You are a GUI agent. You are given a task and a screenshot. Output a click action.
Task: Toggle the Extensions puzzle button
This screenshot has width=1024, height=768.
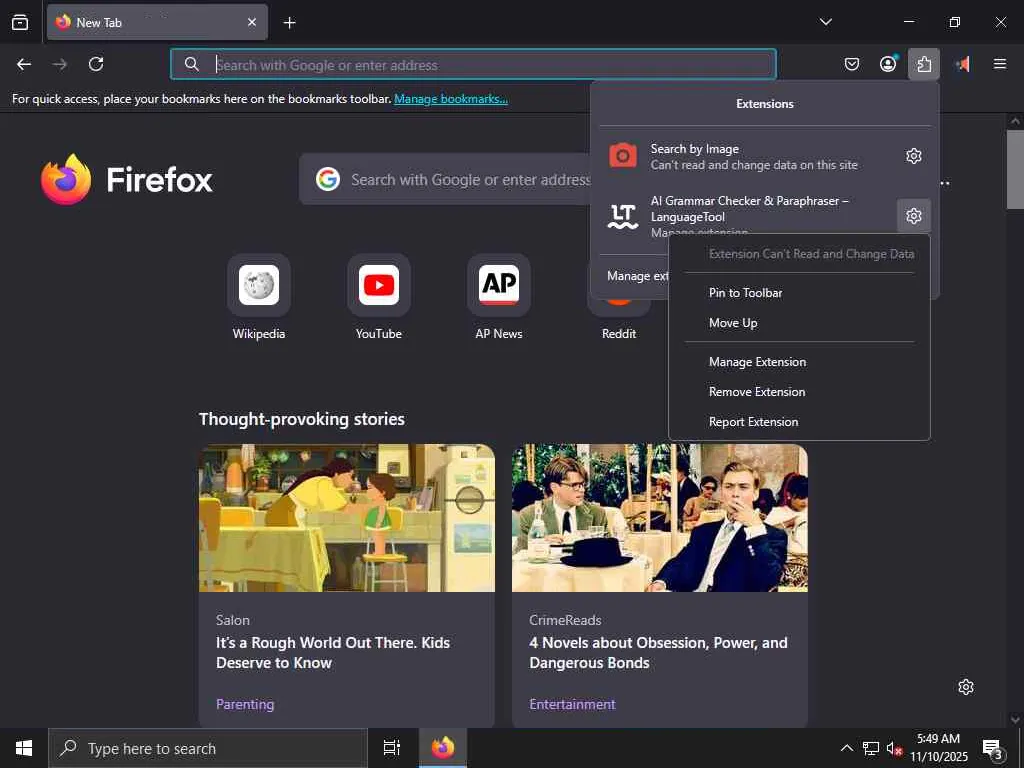click(923, 64)
